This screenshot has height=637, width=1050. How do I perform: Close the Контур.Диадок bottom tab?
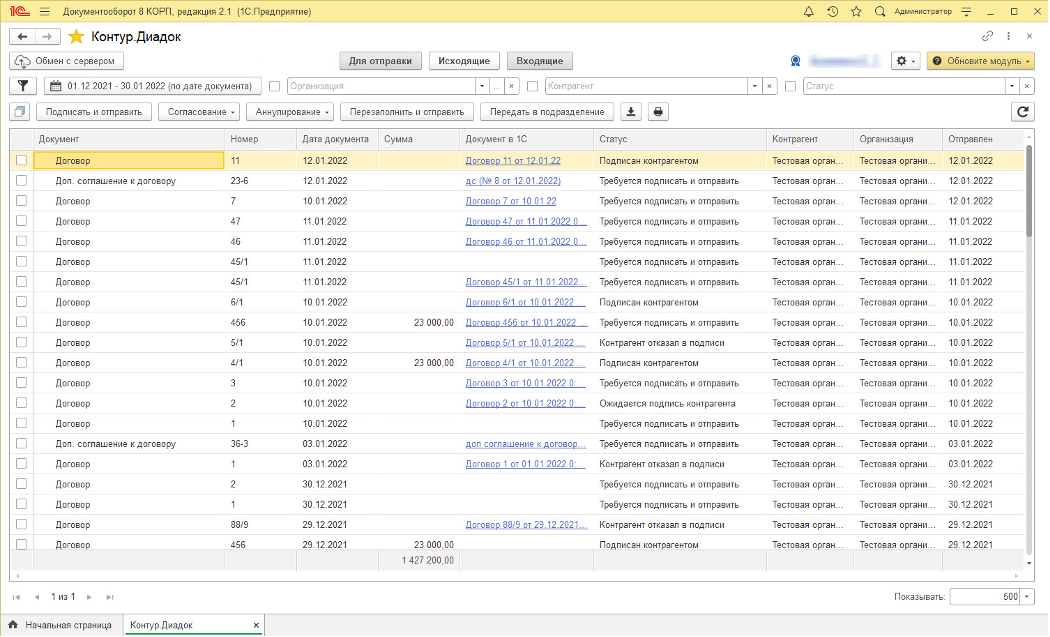click(256, 625)
